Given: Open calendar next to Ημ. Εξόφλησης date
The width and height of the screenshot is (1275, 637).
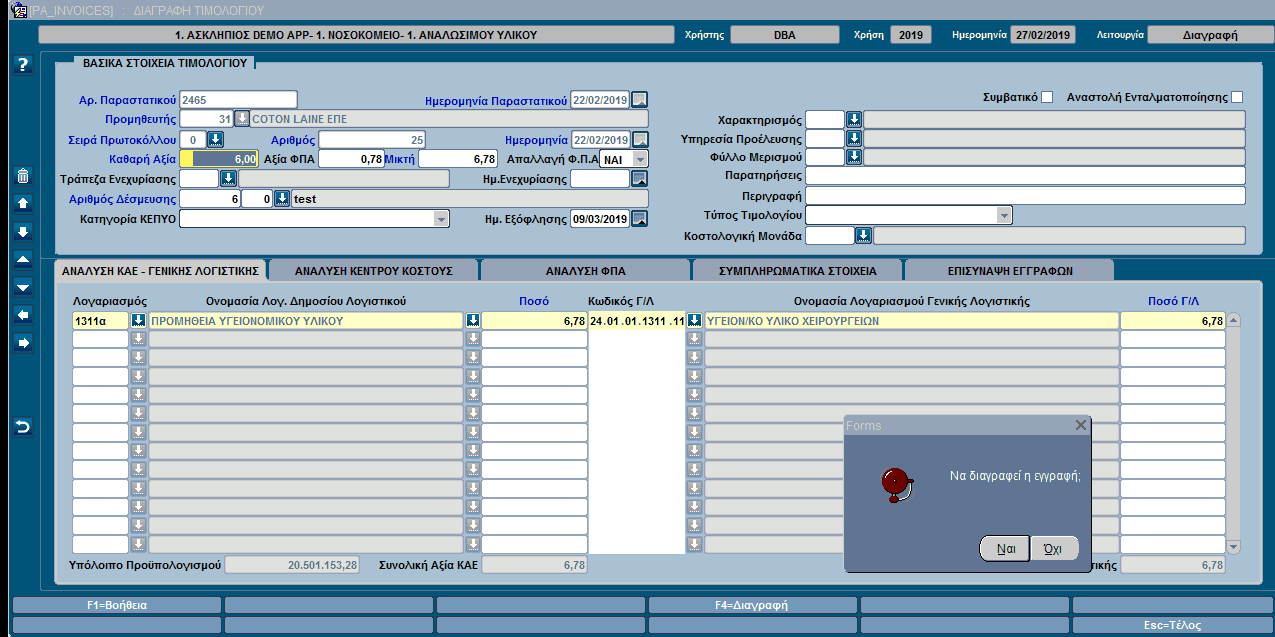Looking at the screenshot, I should (640, 219).
